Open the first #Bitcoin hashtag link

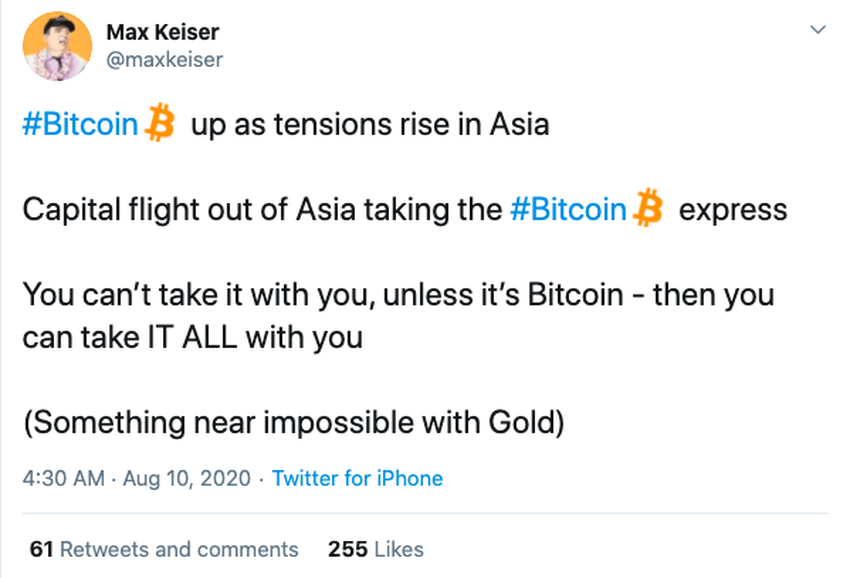80,125
